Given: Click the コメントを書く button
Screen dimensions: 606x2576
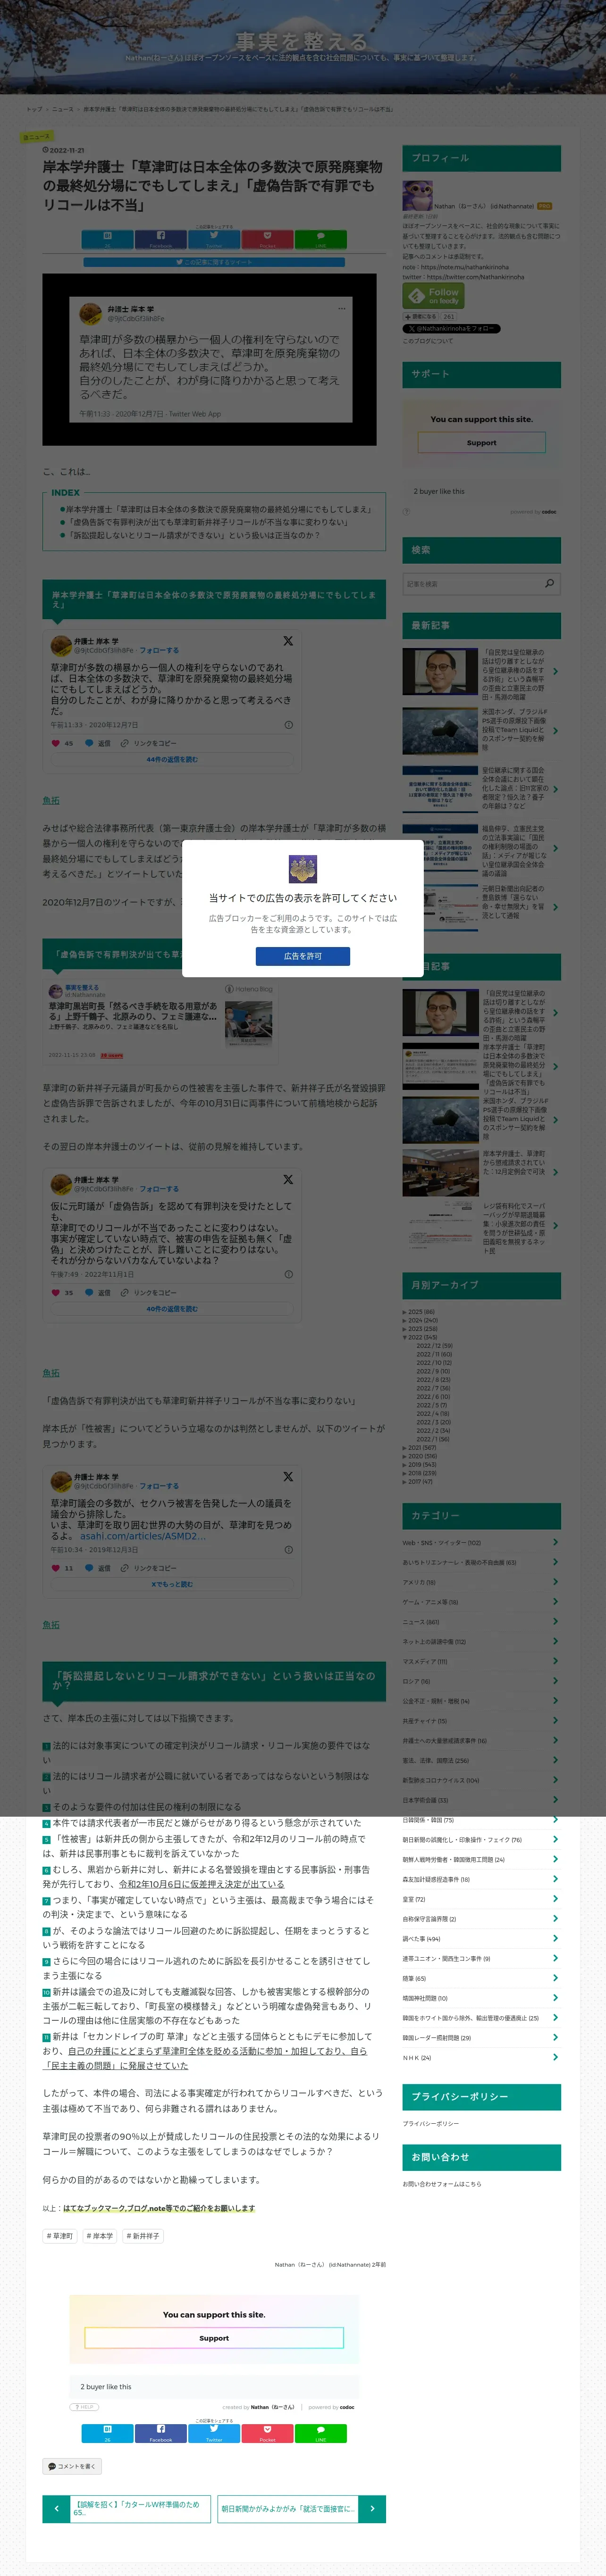Looking at the screenshot, I should point(72,2466).
